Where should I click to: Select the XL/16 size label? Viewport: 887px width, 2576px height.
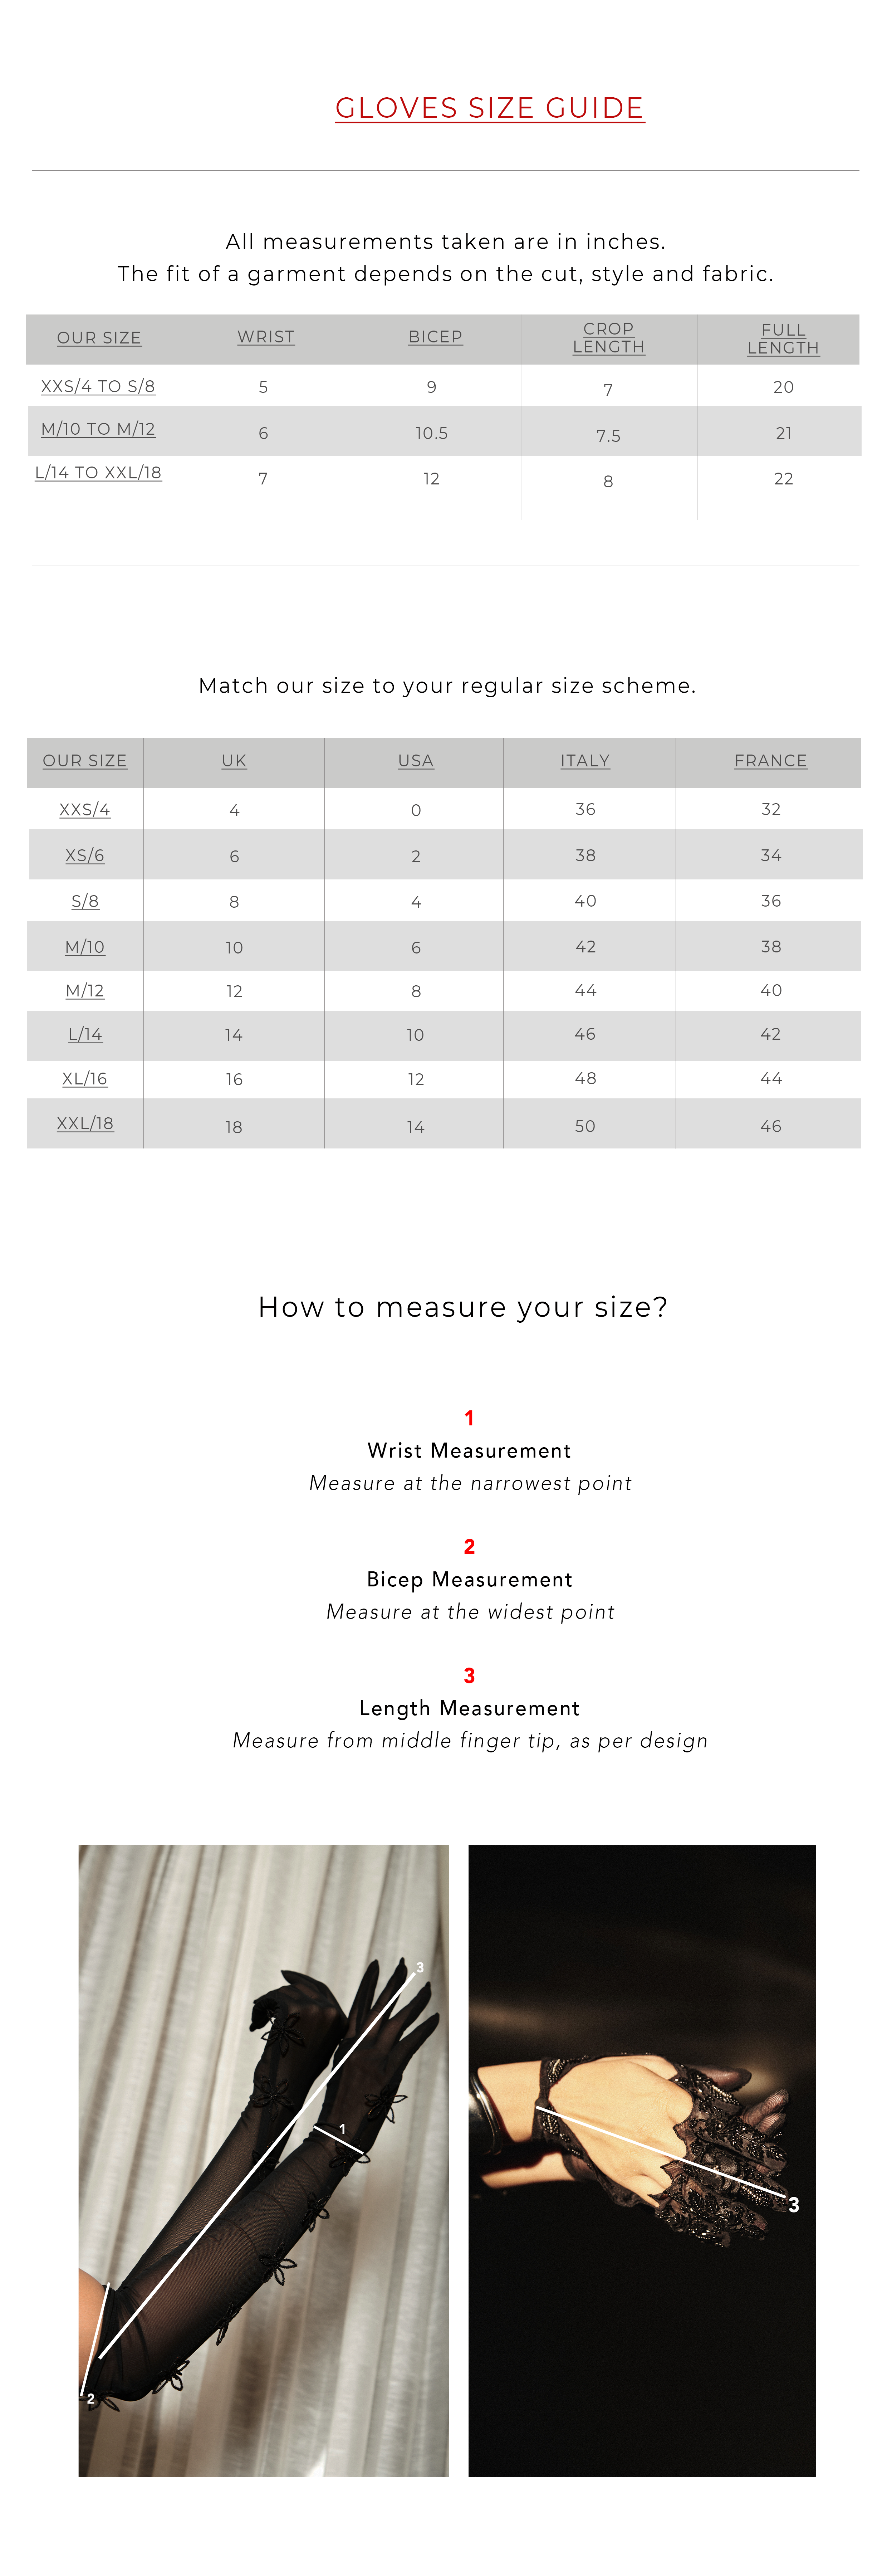[85, 1079]
